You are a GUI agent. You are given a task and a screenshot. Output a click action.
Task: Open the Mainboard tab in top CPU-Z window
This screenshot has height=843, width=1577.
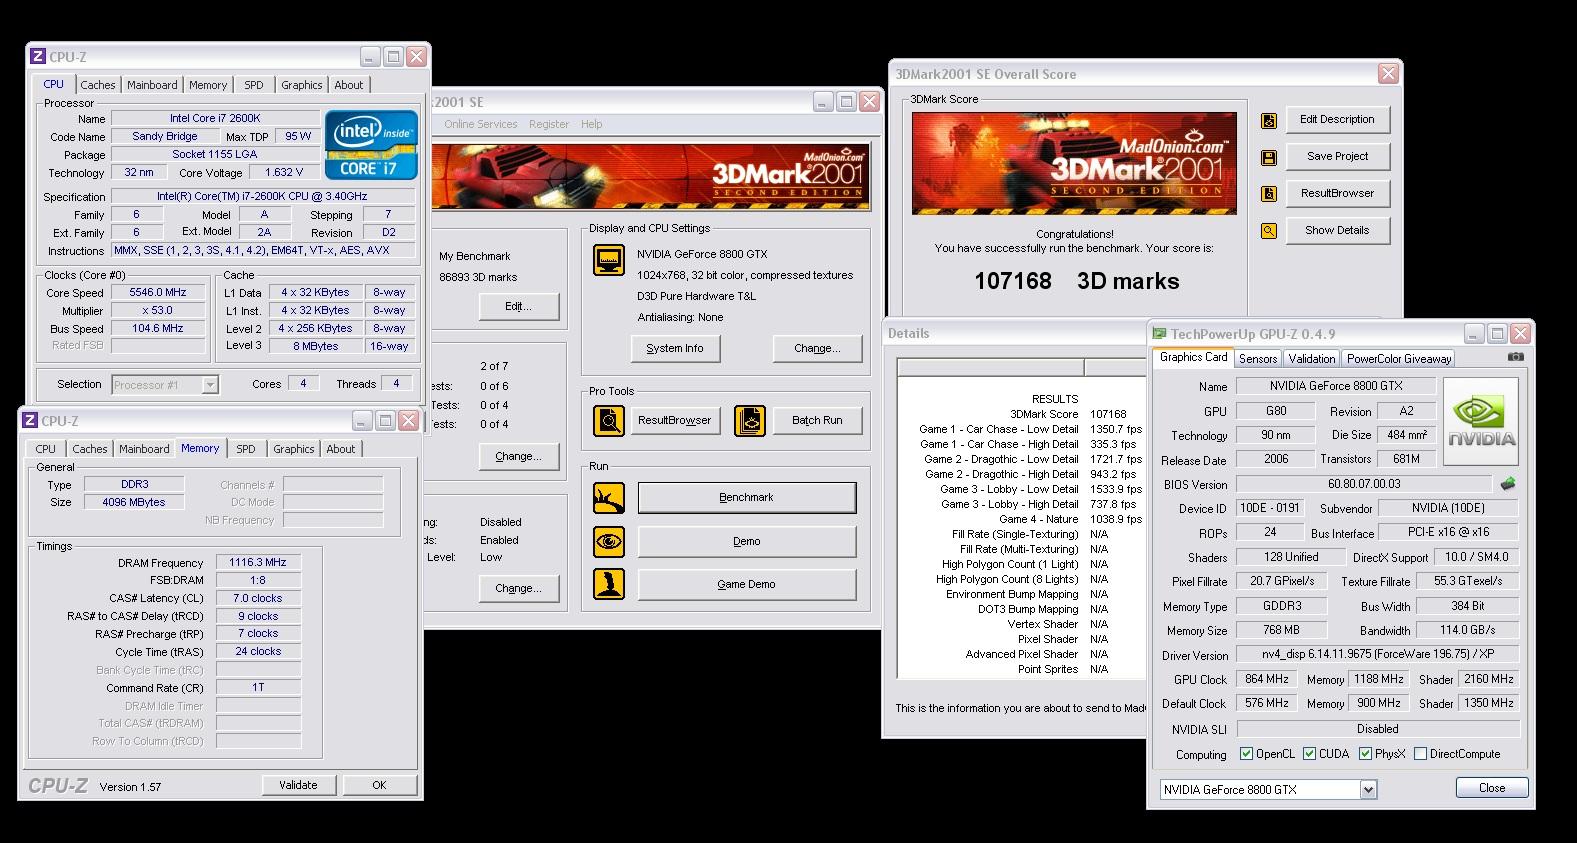(152, 85)
